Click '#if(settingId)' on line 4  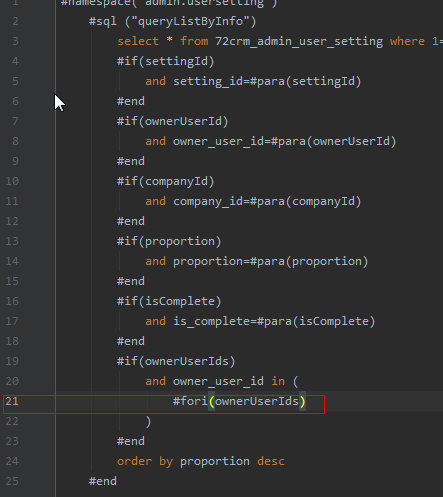coord(166,62)
